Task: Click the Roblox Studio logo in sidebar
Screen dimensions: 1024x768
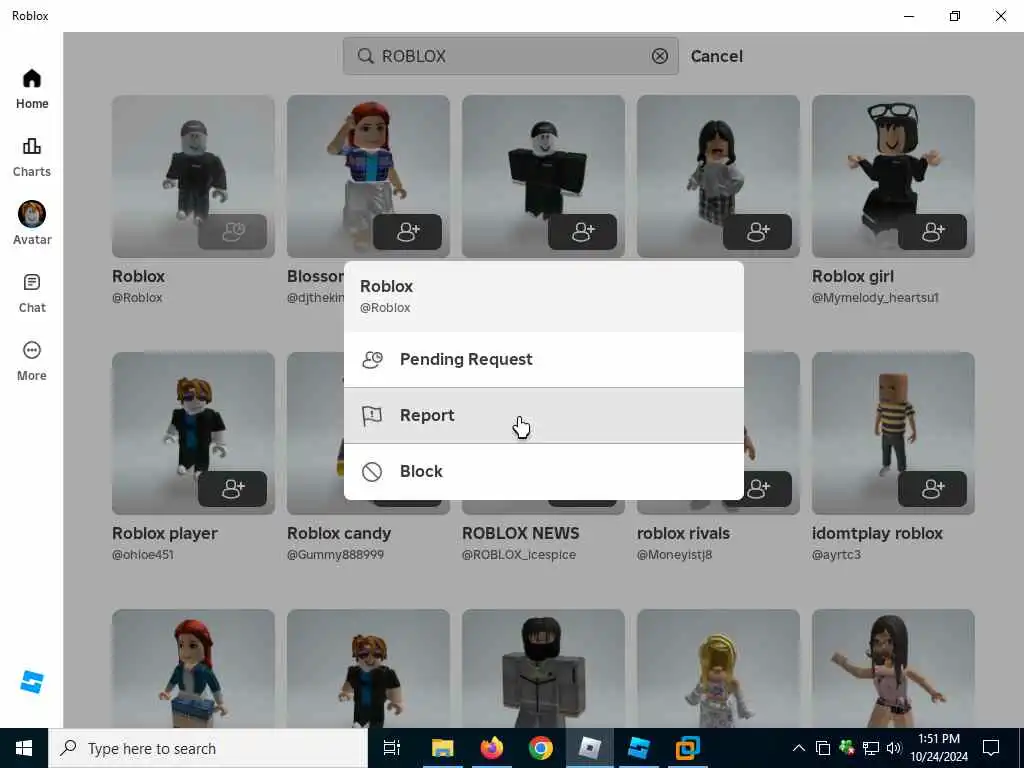Action: click(x=31, y=682)
